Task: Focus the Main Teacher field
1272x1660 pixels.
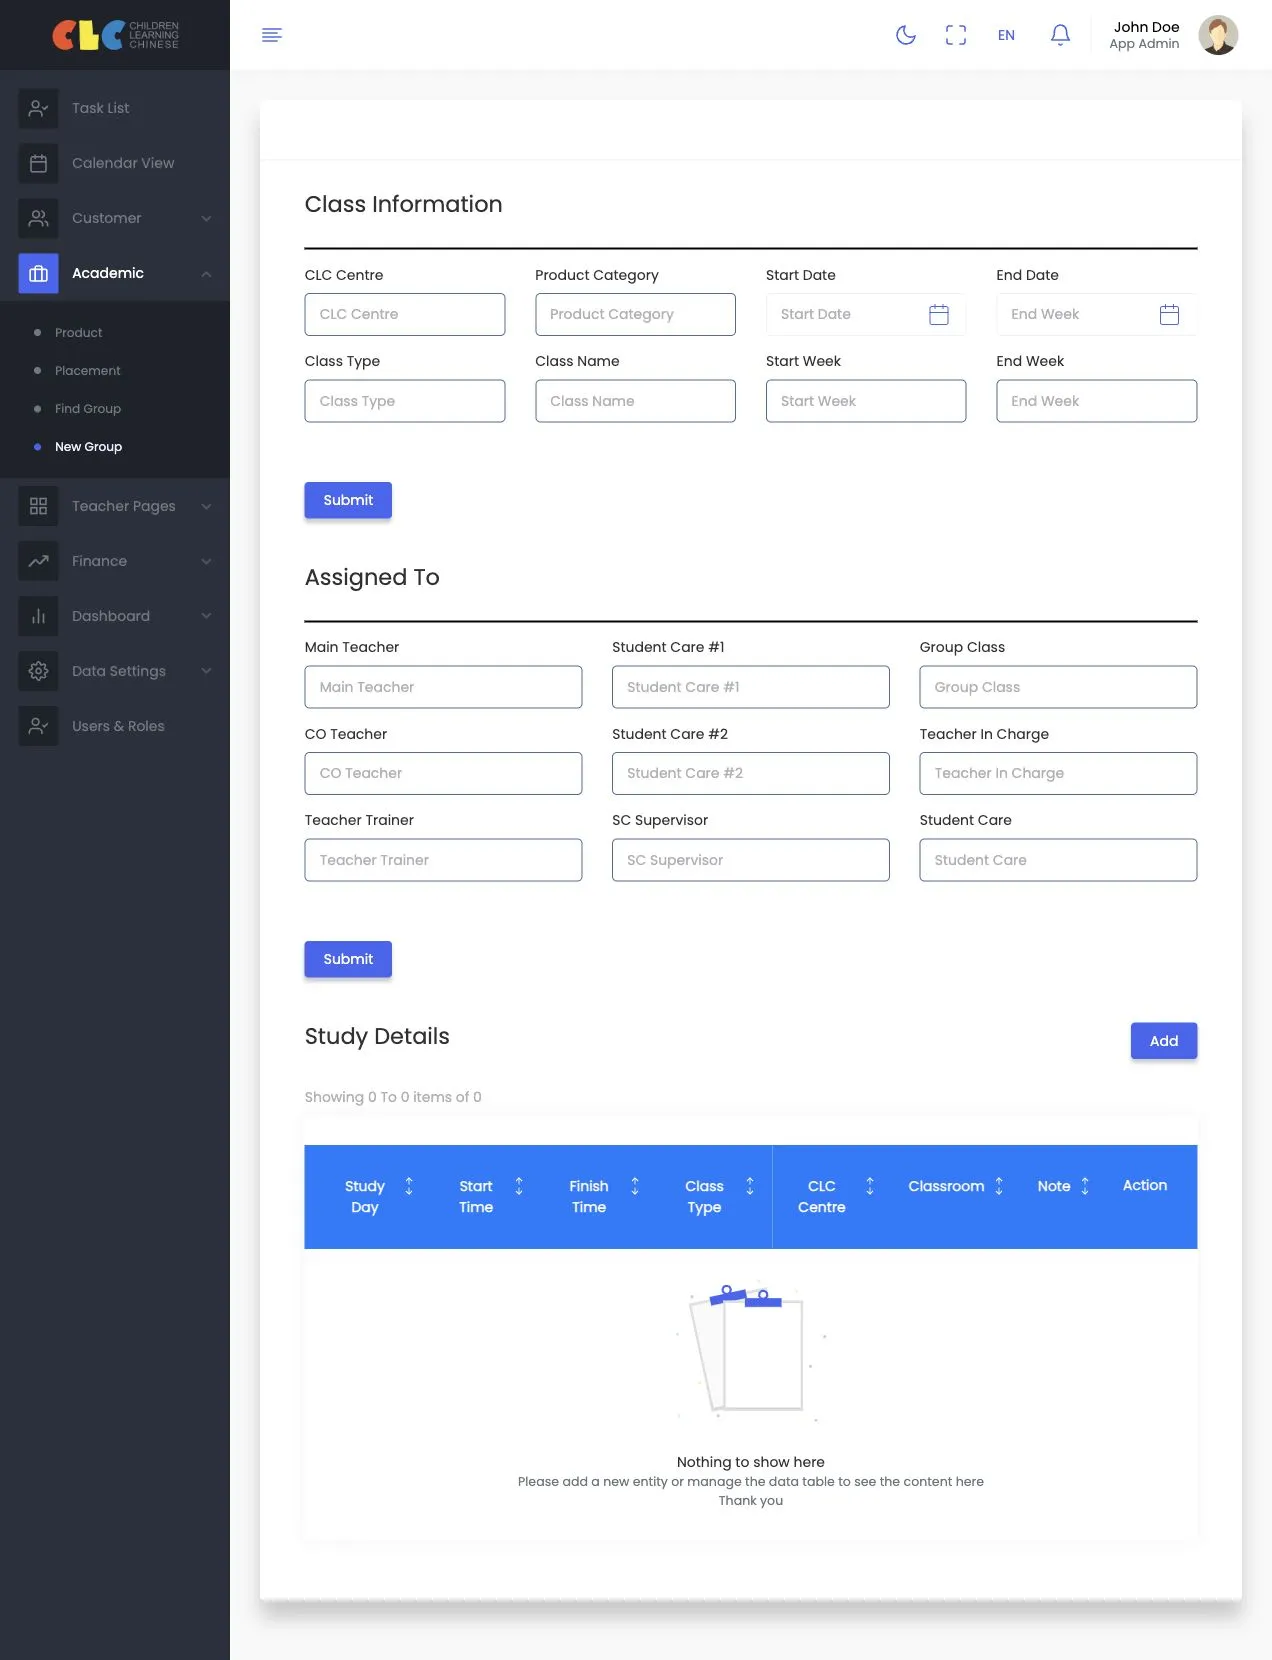Action: coord(443,687)
